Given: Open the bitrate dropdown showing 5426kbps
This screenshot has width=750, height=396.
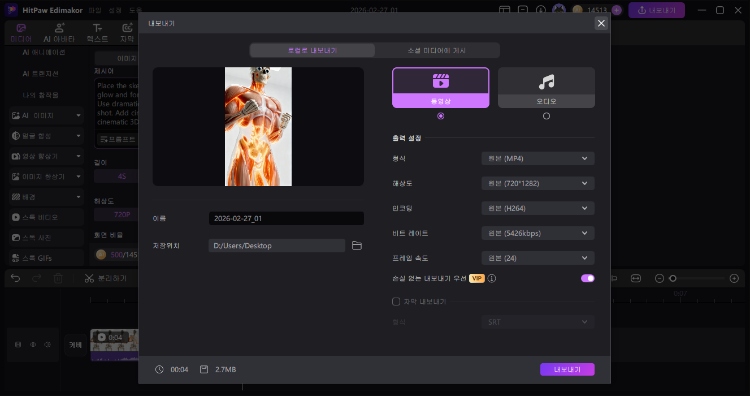Looking at the screenshot, I should click(538, 233).
